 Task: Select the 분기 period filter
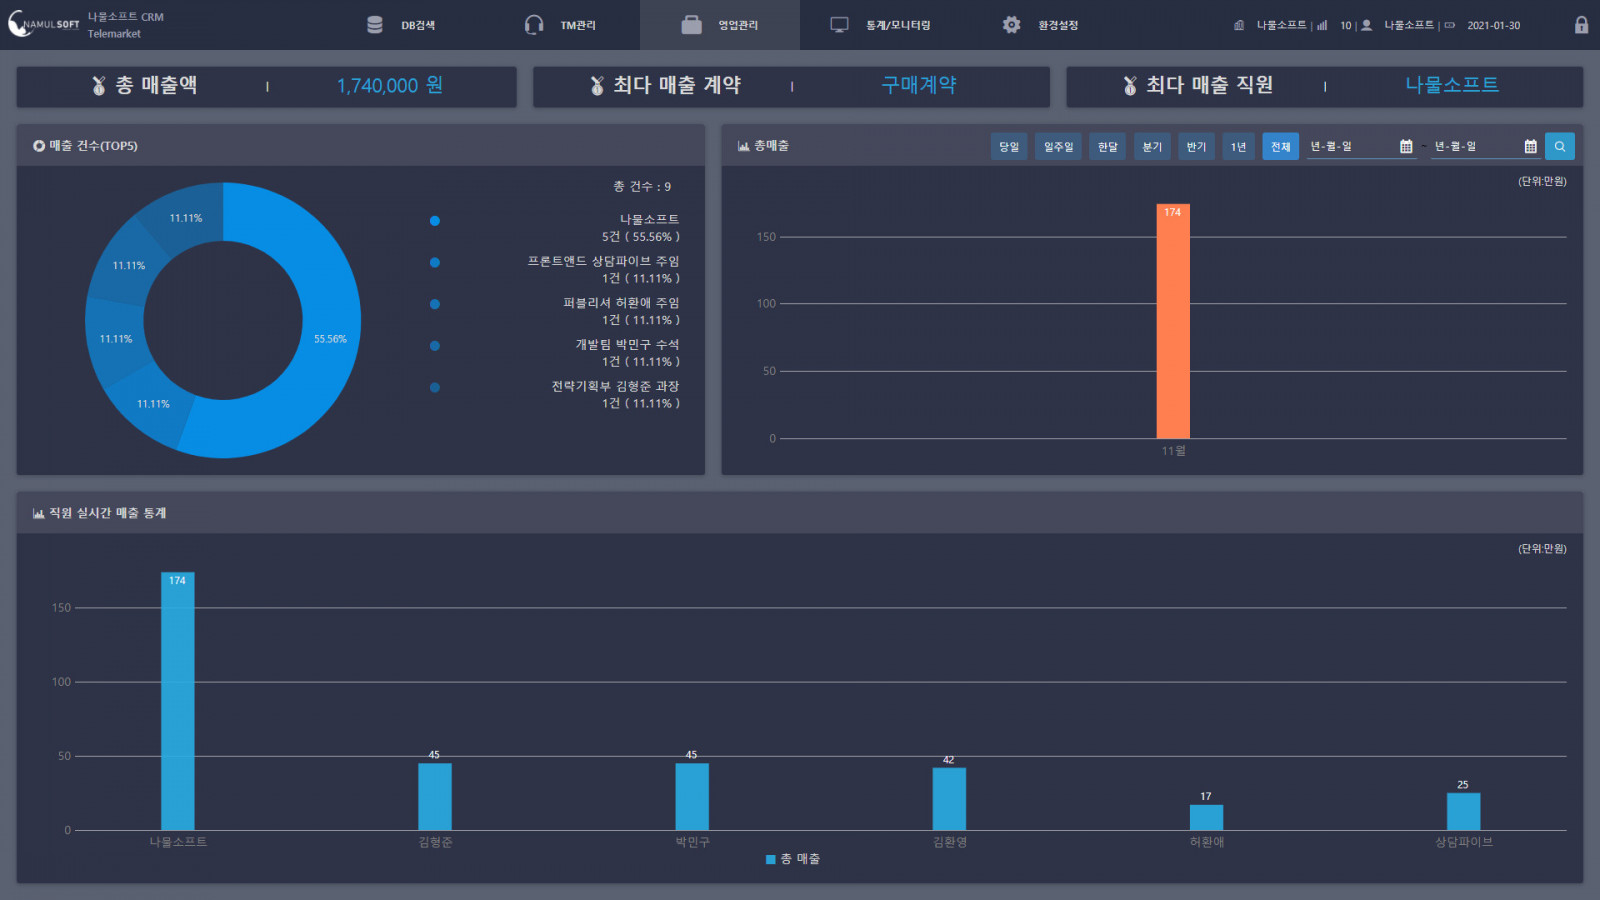[1152, 147]
